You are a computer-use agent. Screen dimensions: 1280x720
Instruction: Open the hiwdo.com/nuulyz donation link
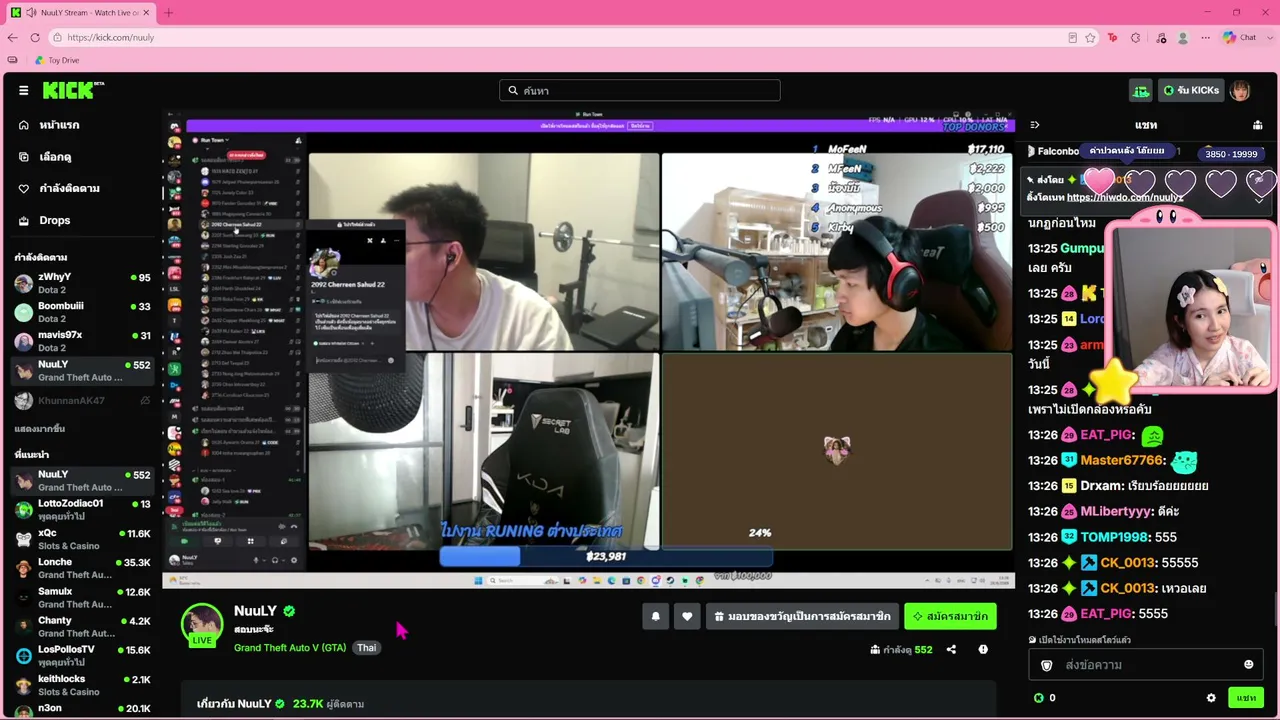[1125, 197]
